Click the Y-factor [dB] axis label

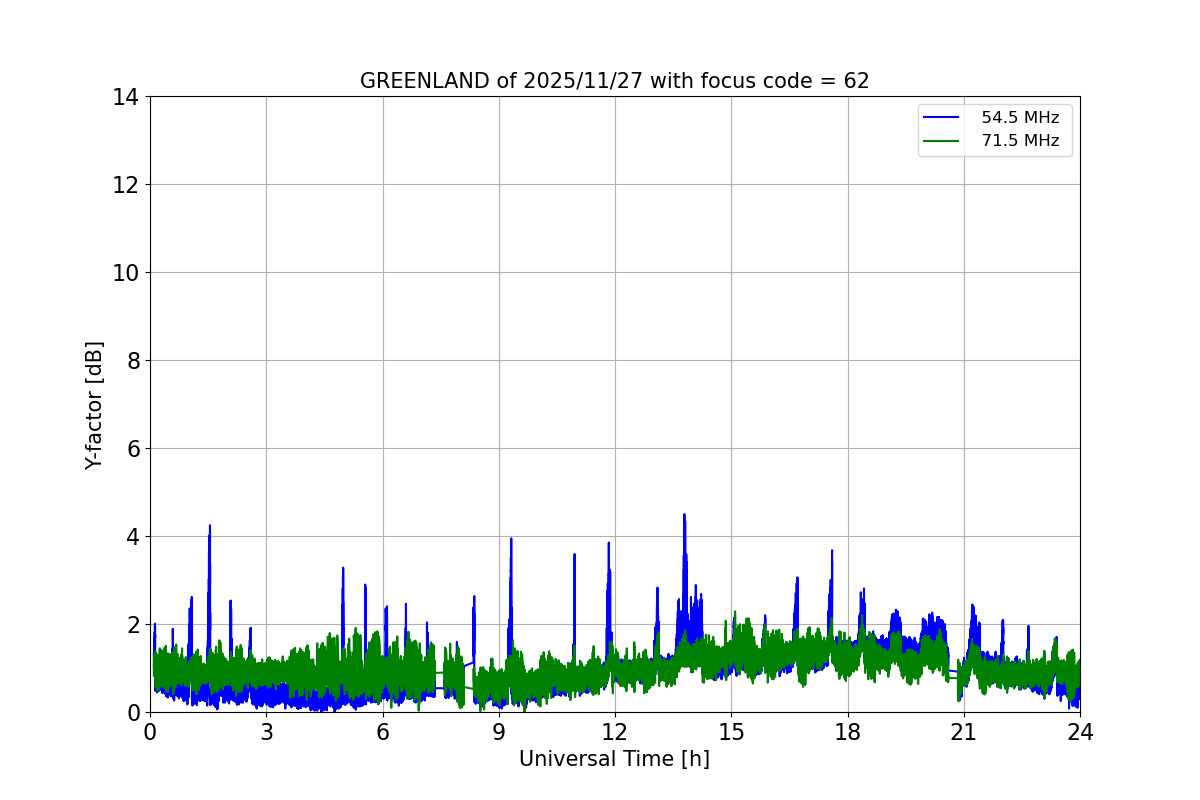[94, 405]
